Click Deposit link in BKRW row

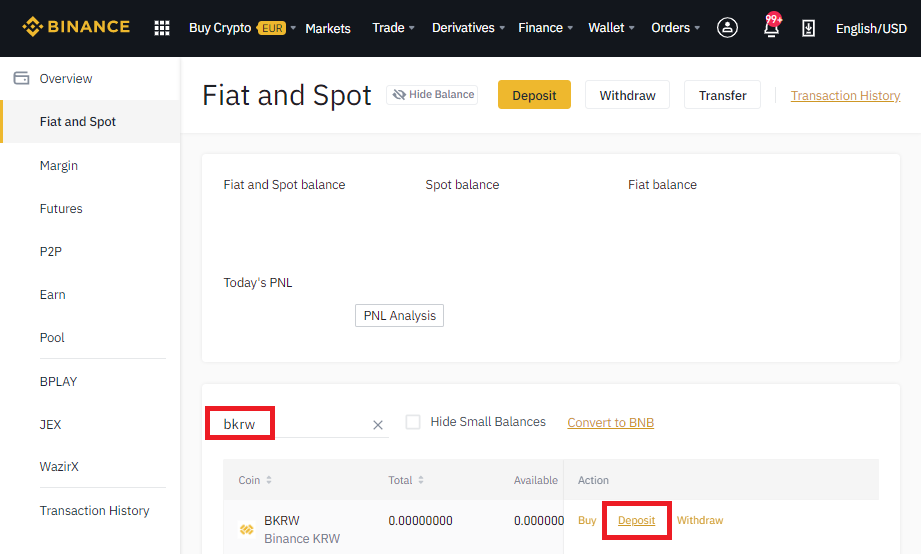click(x=636, y=521)
